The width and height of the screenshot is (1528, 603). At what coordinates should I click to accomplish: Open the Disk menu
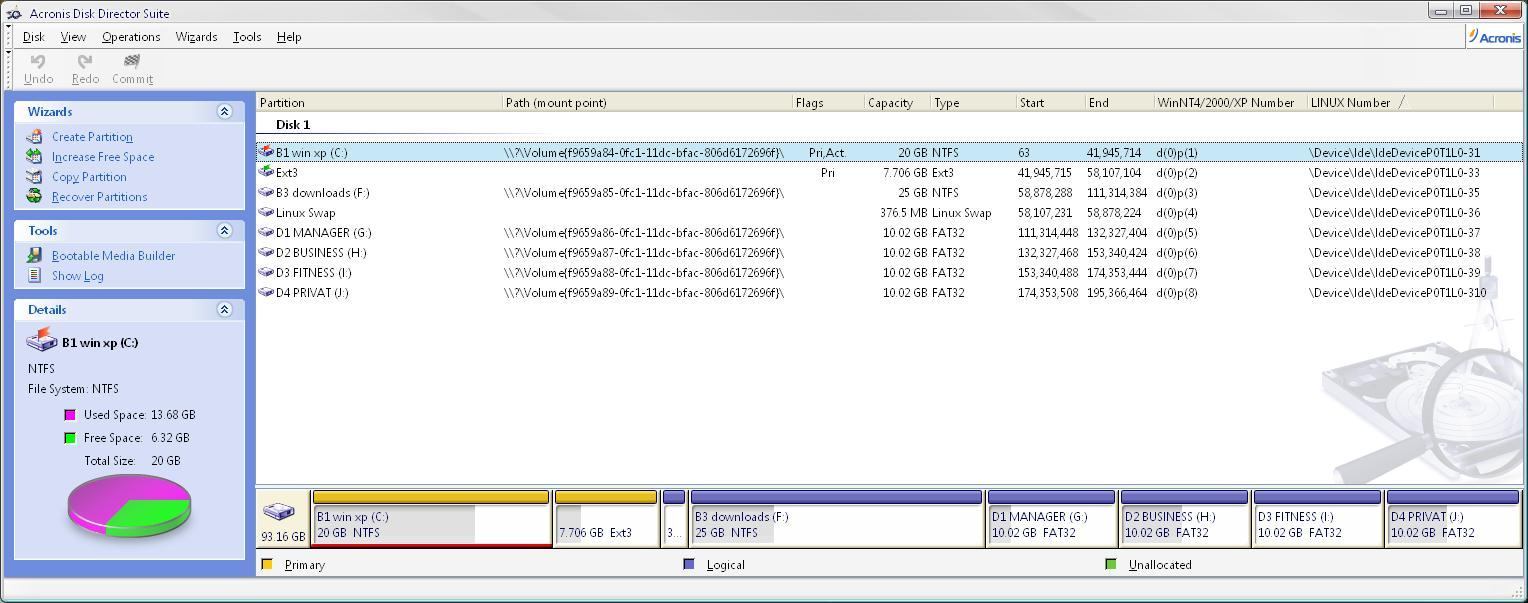pos(34,37)
